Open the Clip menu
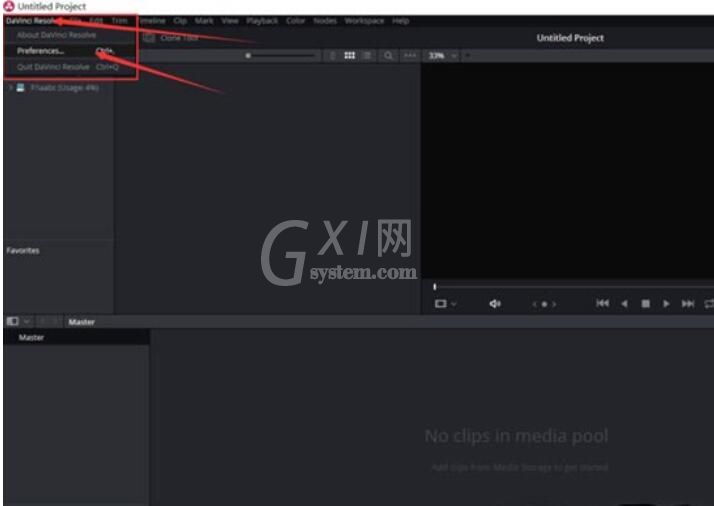The height and width of the screenshot is (506, 714). (180, 20)
